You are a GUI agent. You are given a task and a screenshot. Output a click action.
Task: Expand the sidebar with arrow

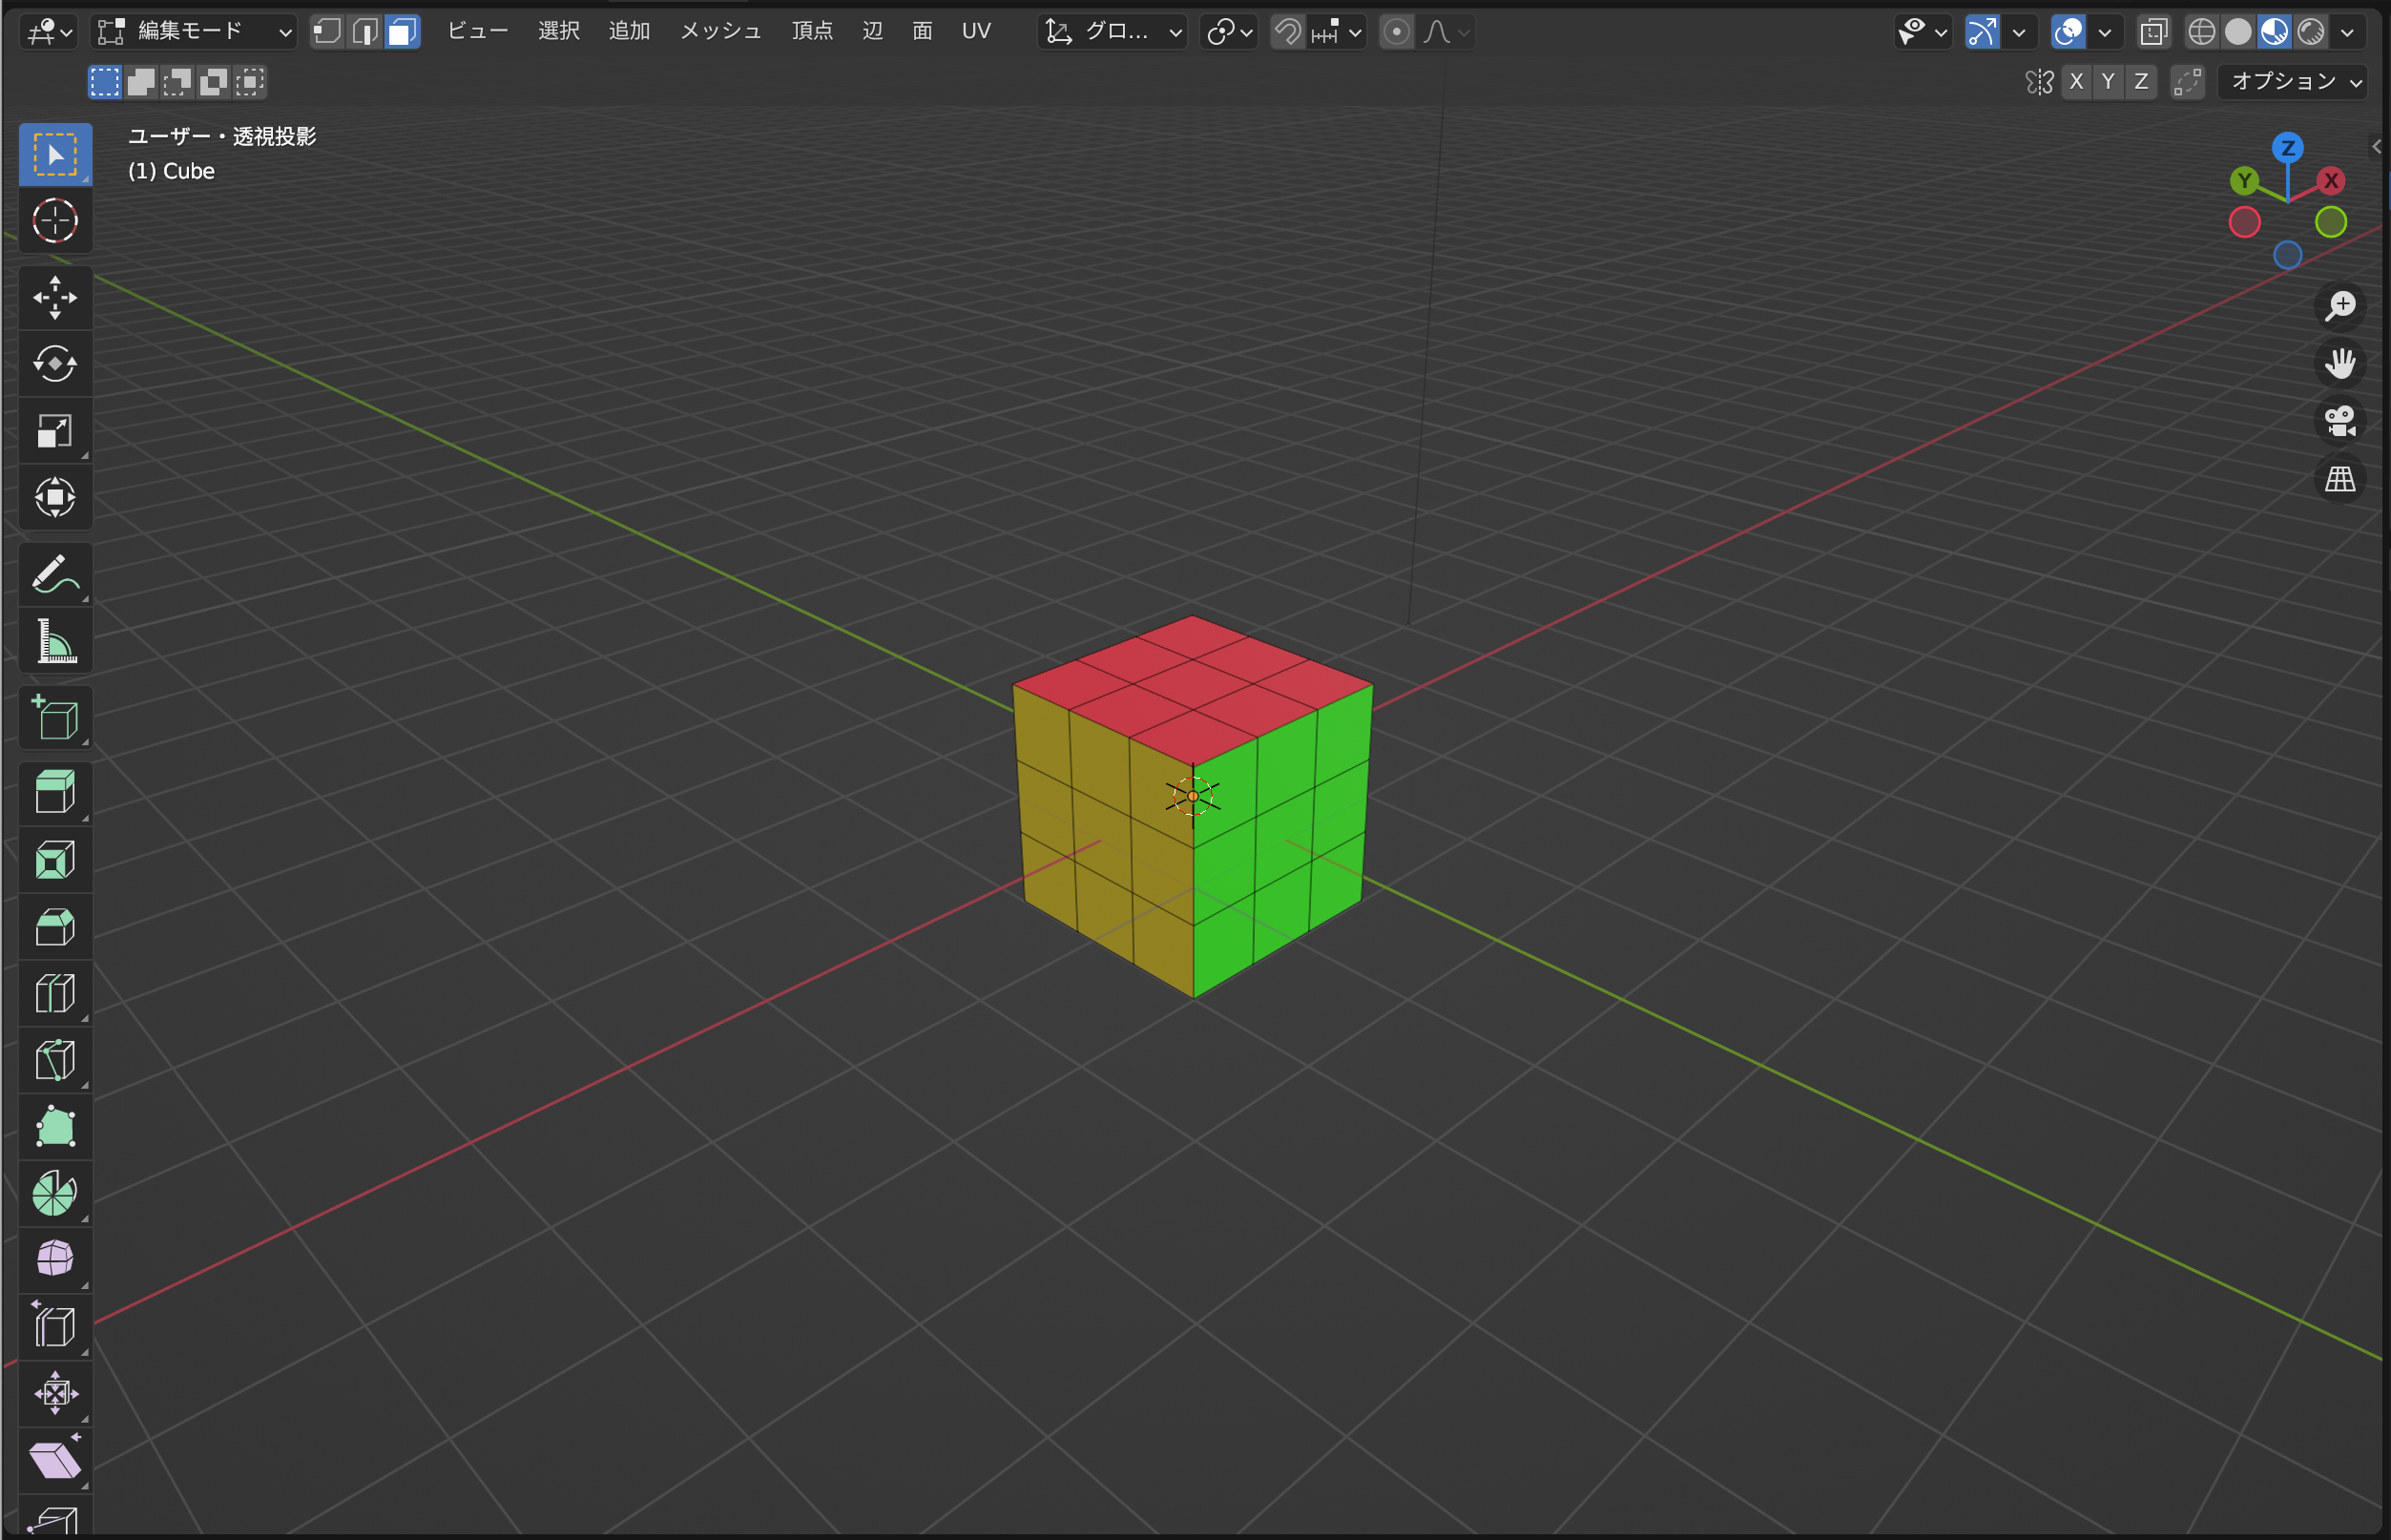(x=2376, y=147)
